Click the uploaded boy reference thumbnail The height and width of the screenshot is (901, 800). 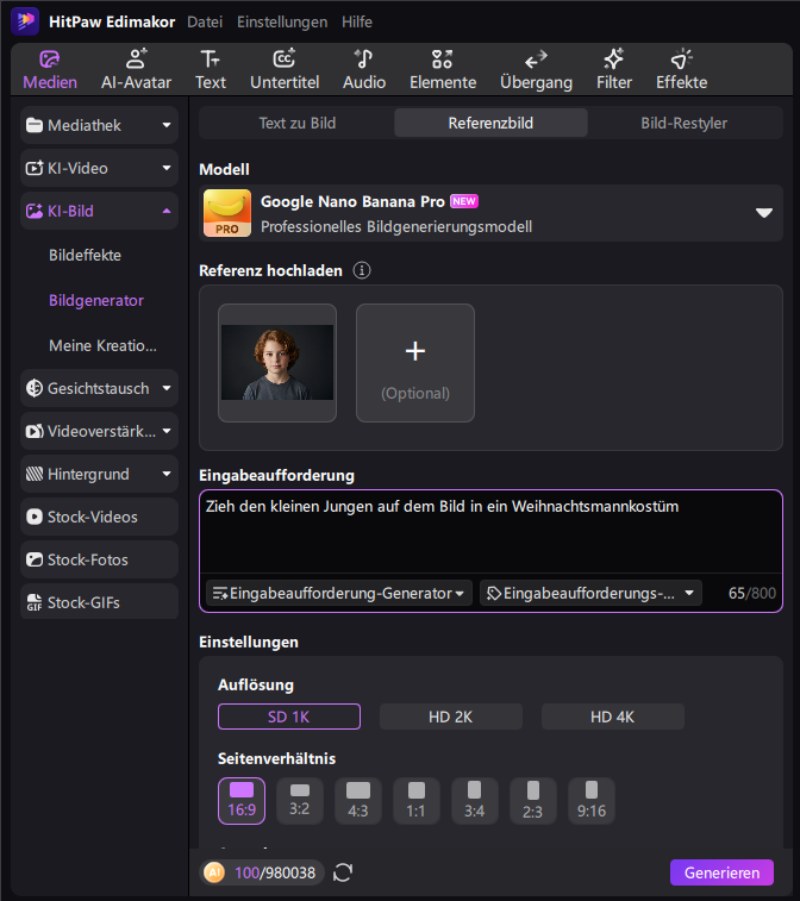tap(277, 362)
